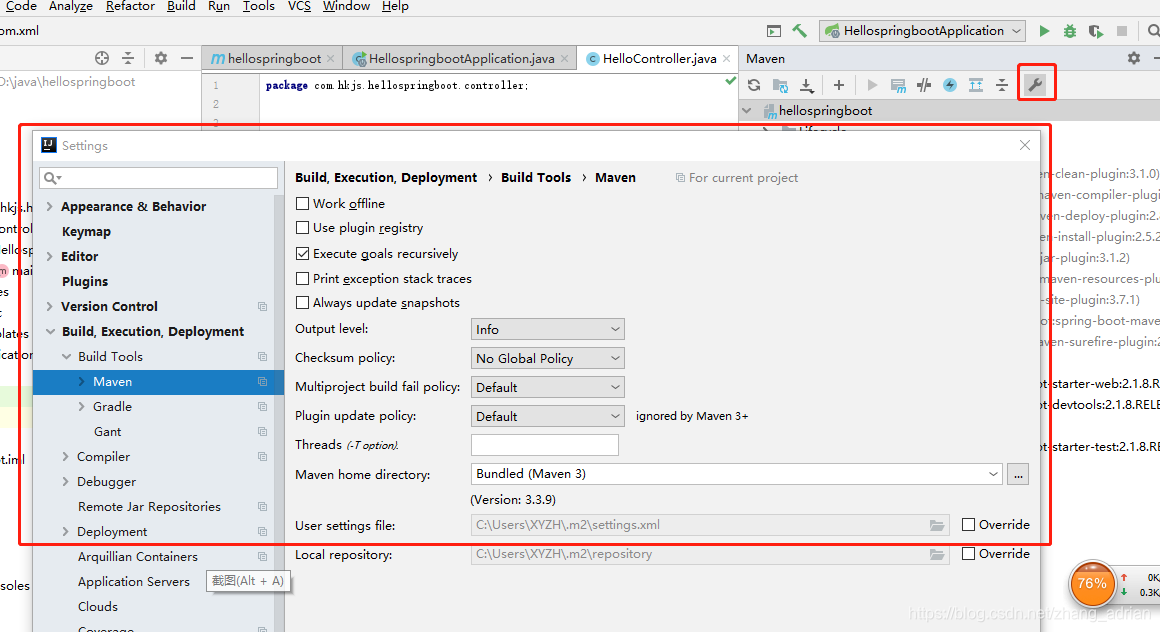The height and width of the screenshot is (632, 1160).
Task: Open Project panel gear options
Action: coord(161,58)
